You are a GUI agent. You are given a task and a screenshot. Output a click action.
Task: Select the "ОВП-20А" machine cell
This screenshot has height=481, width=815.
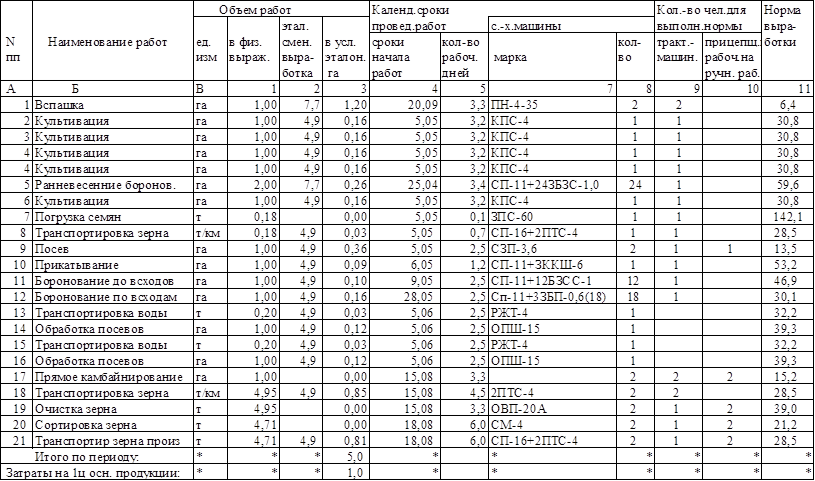click(520, 408)
